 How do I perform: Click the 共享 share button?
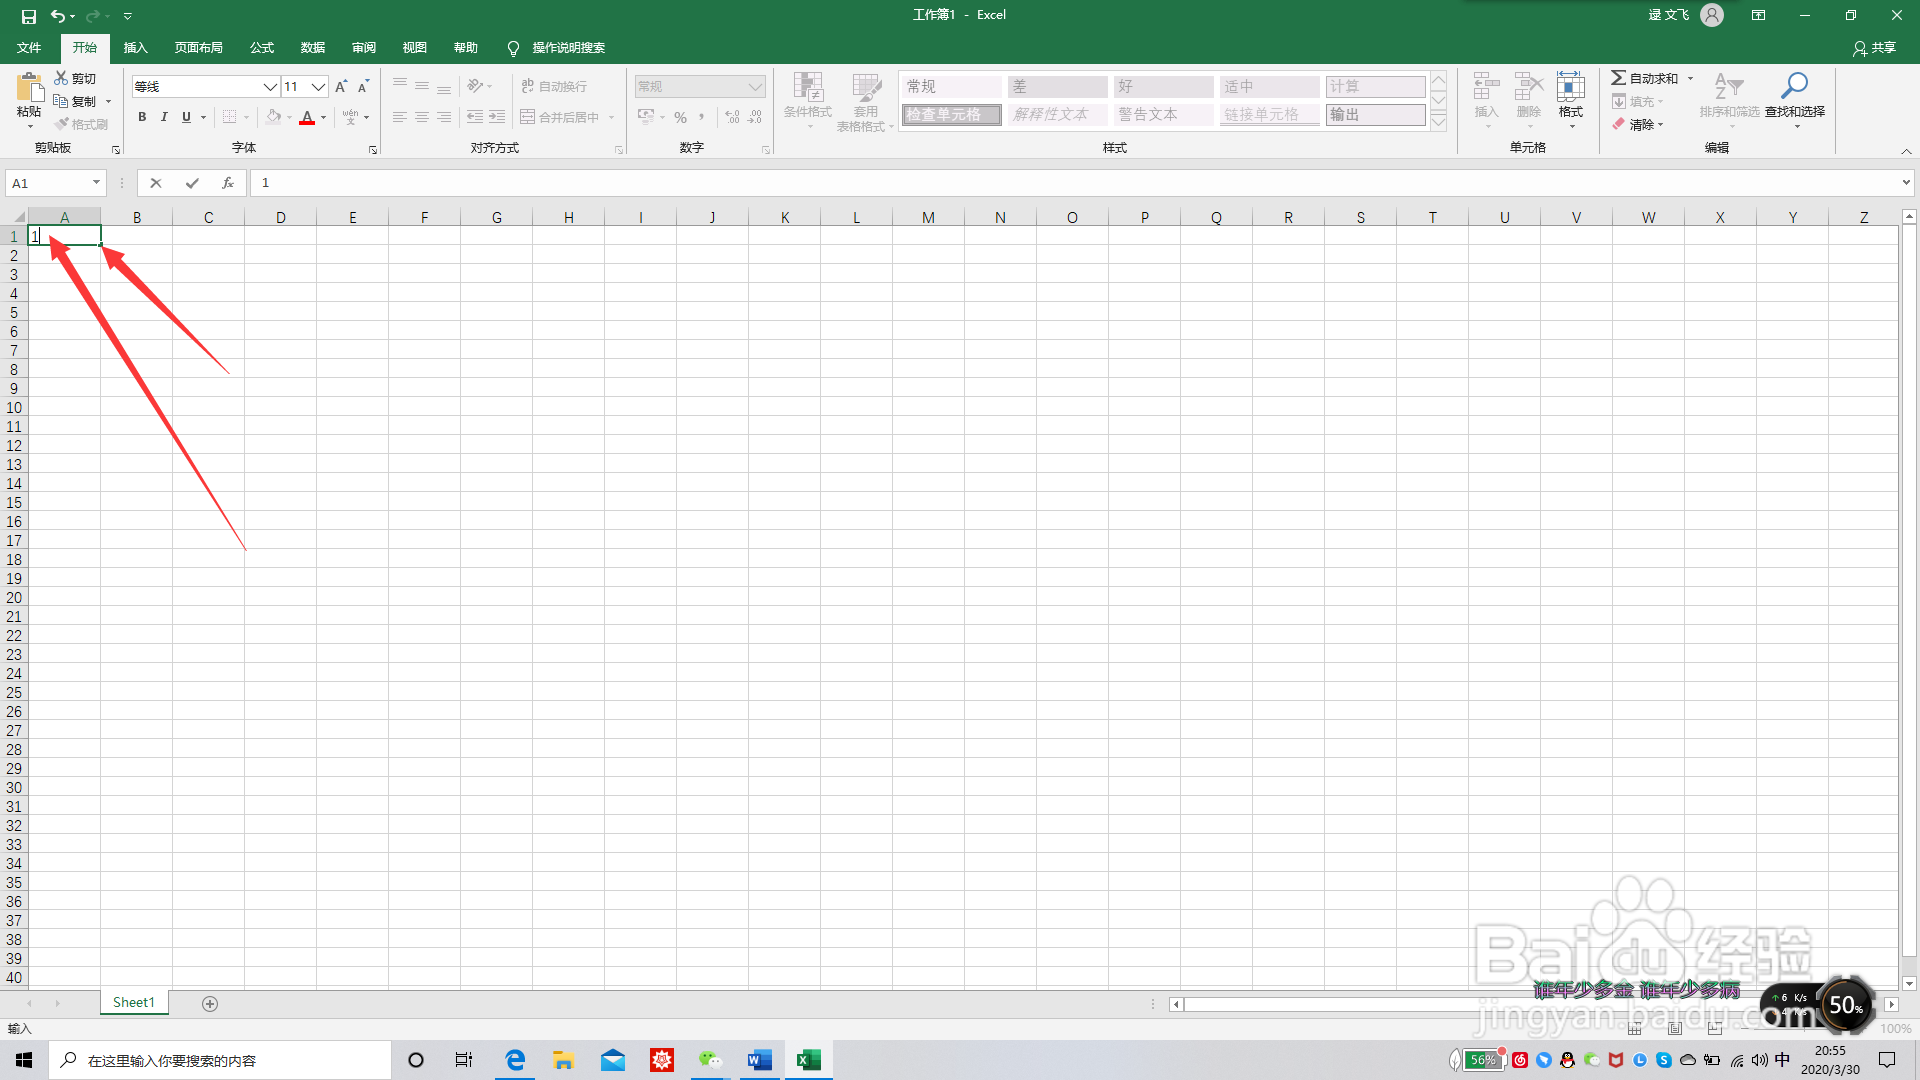pyautogui.click(x=1874, y=48)
